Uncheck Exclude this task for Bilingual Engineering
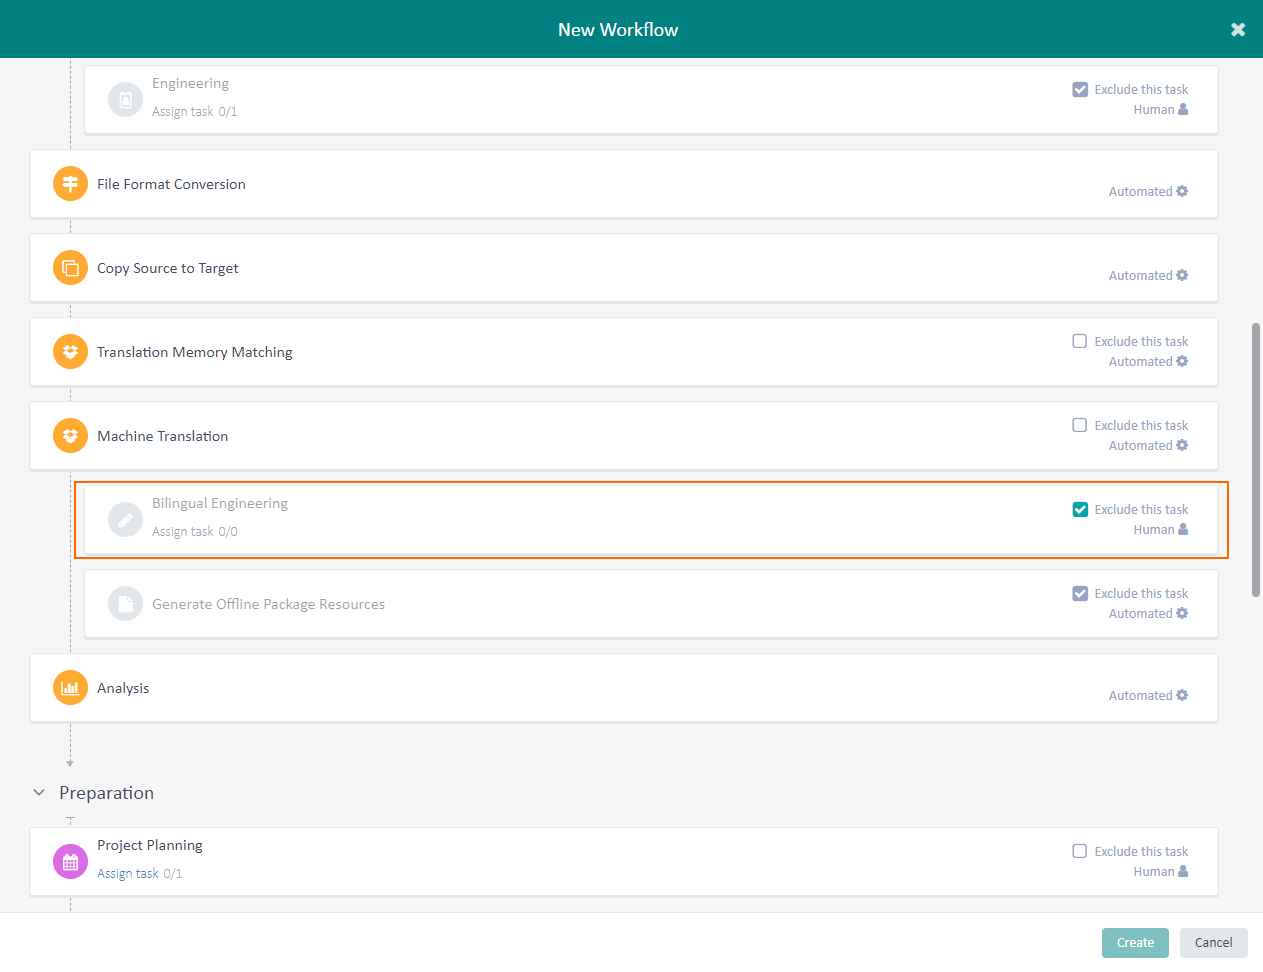The height and width of the screenshot is (972, 1263). coord(1080,509)
